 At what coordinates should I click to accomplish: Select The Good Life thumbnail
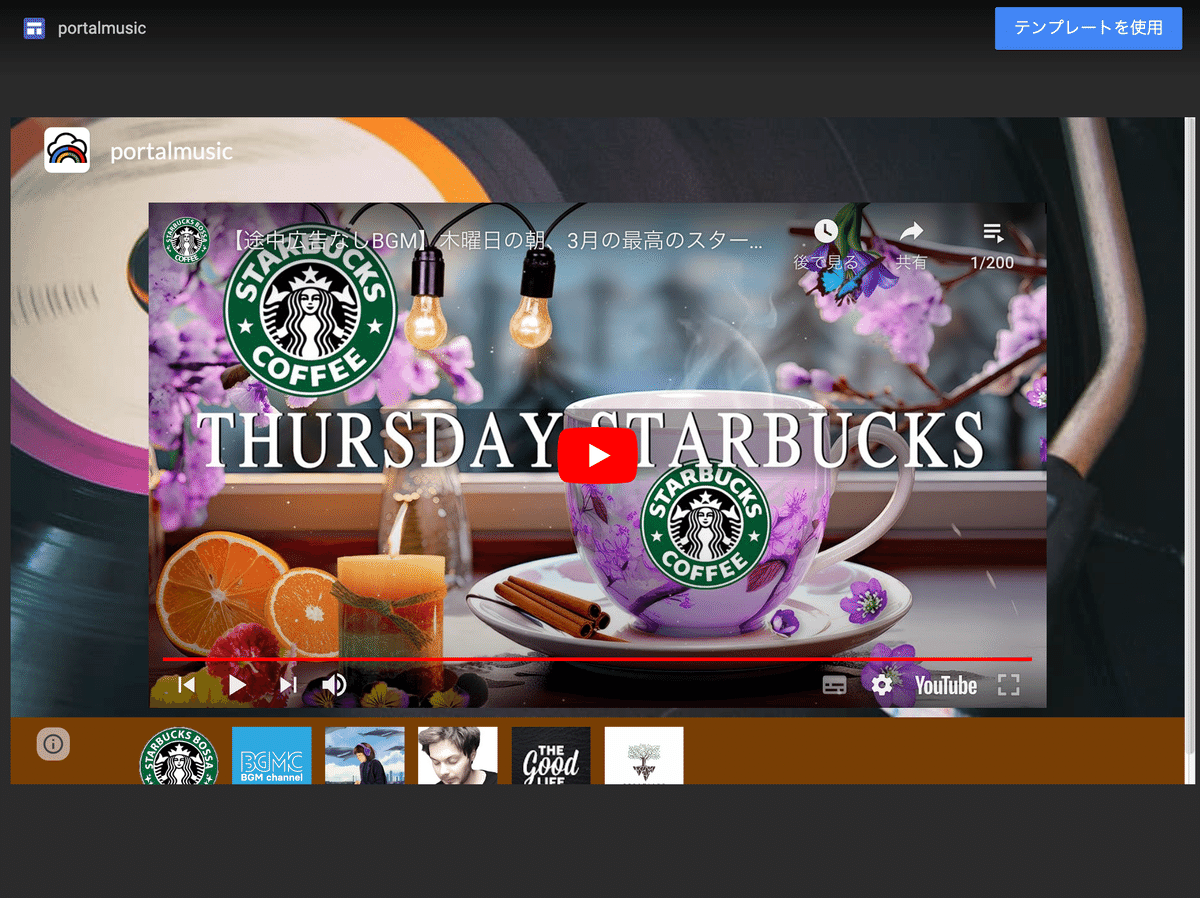click(551, 756)
